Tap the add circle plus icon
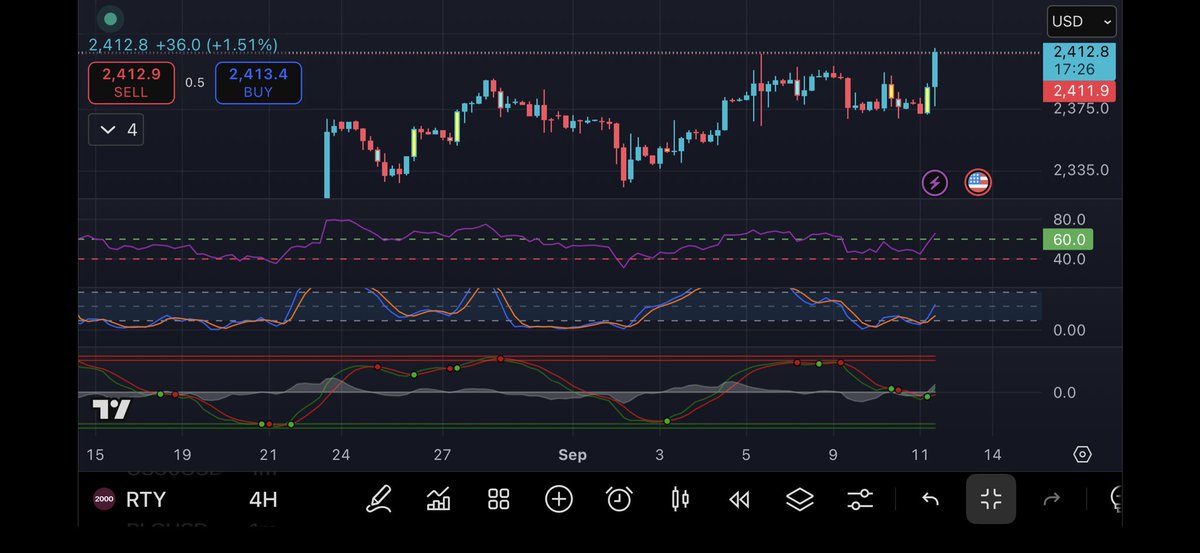 pos(558,499)
